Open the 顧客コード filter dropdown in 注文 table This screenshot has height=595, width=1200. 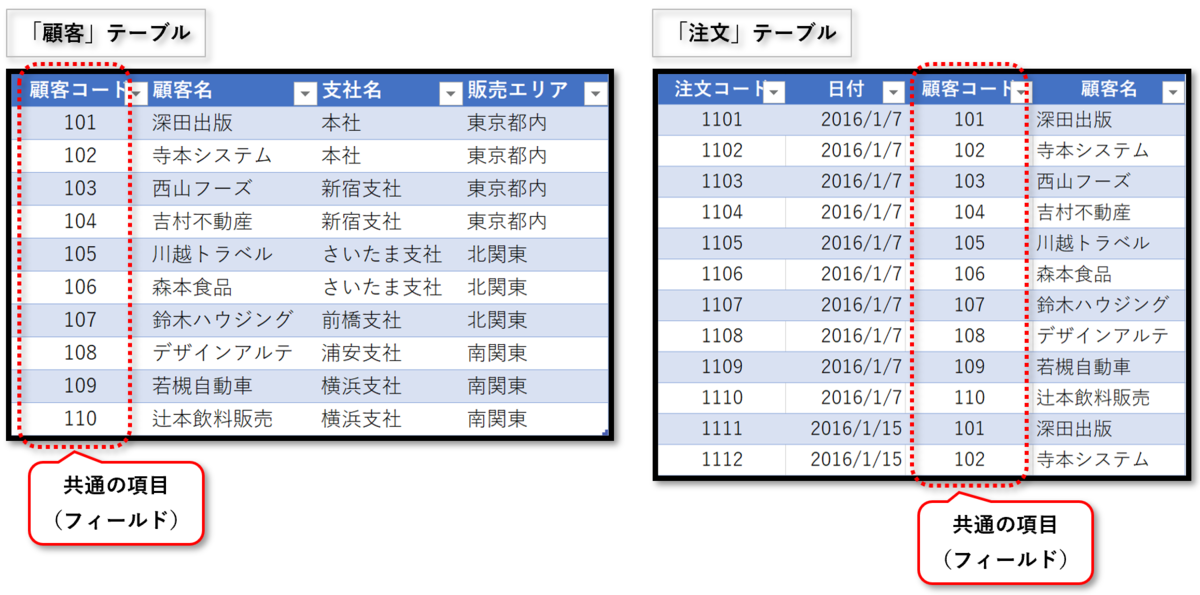click(1019, 92)
